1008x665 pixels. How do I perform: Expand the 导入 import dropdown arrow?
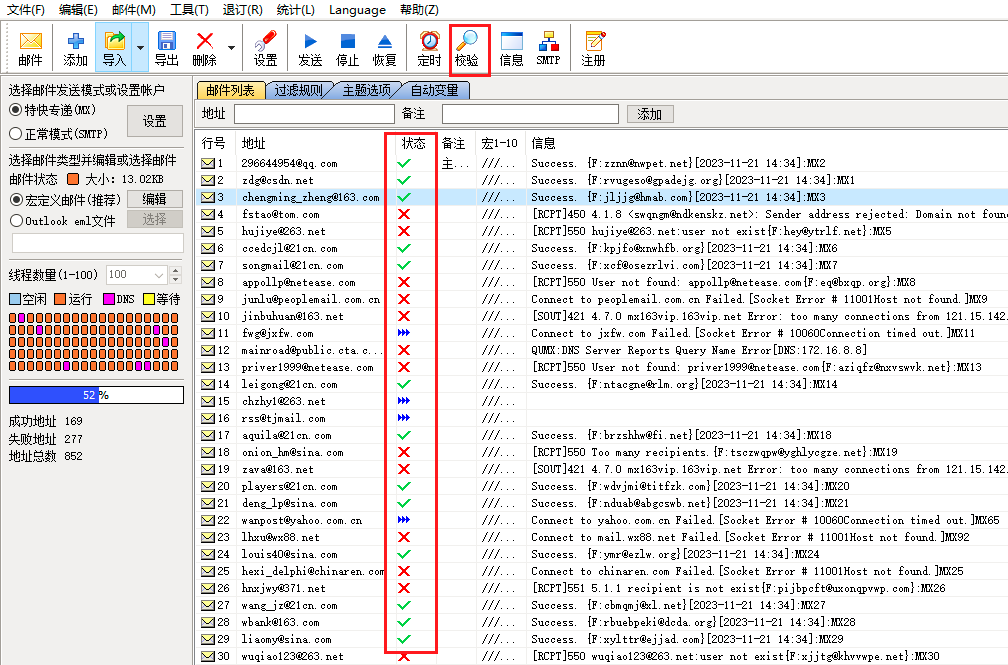click(140, 48)
